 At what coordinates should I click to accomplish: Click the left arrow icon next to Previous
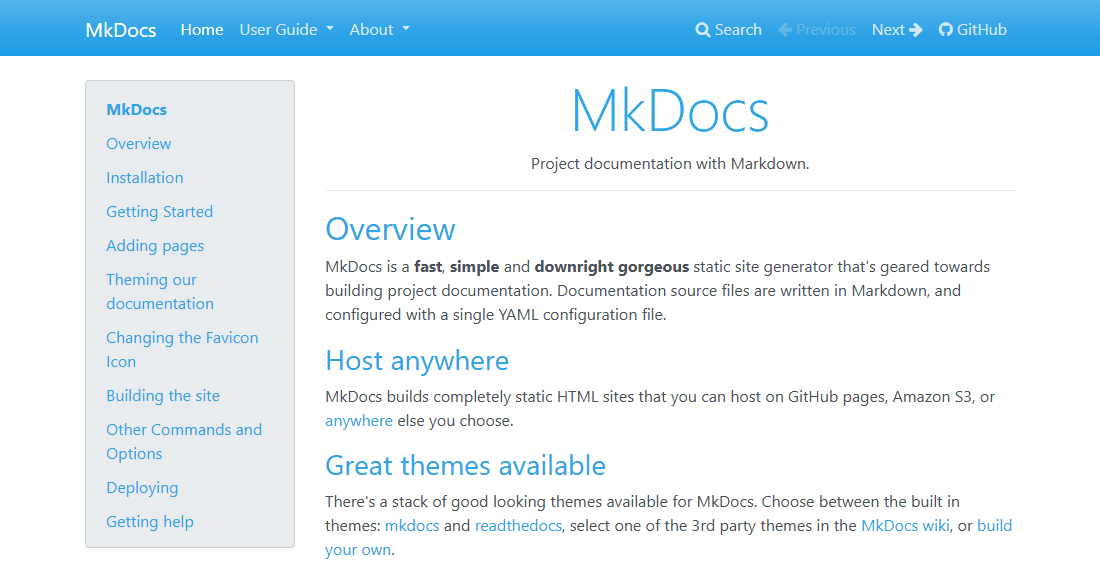tap(785, 29)
